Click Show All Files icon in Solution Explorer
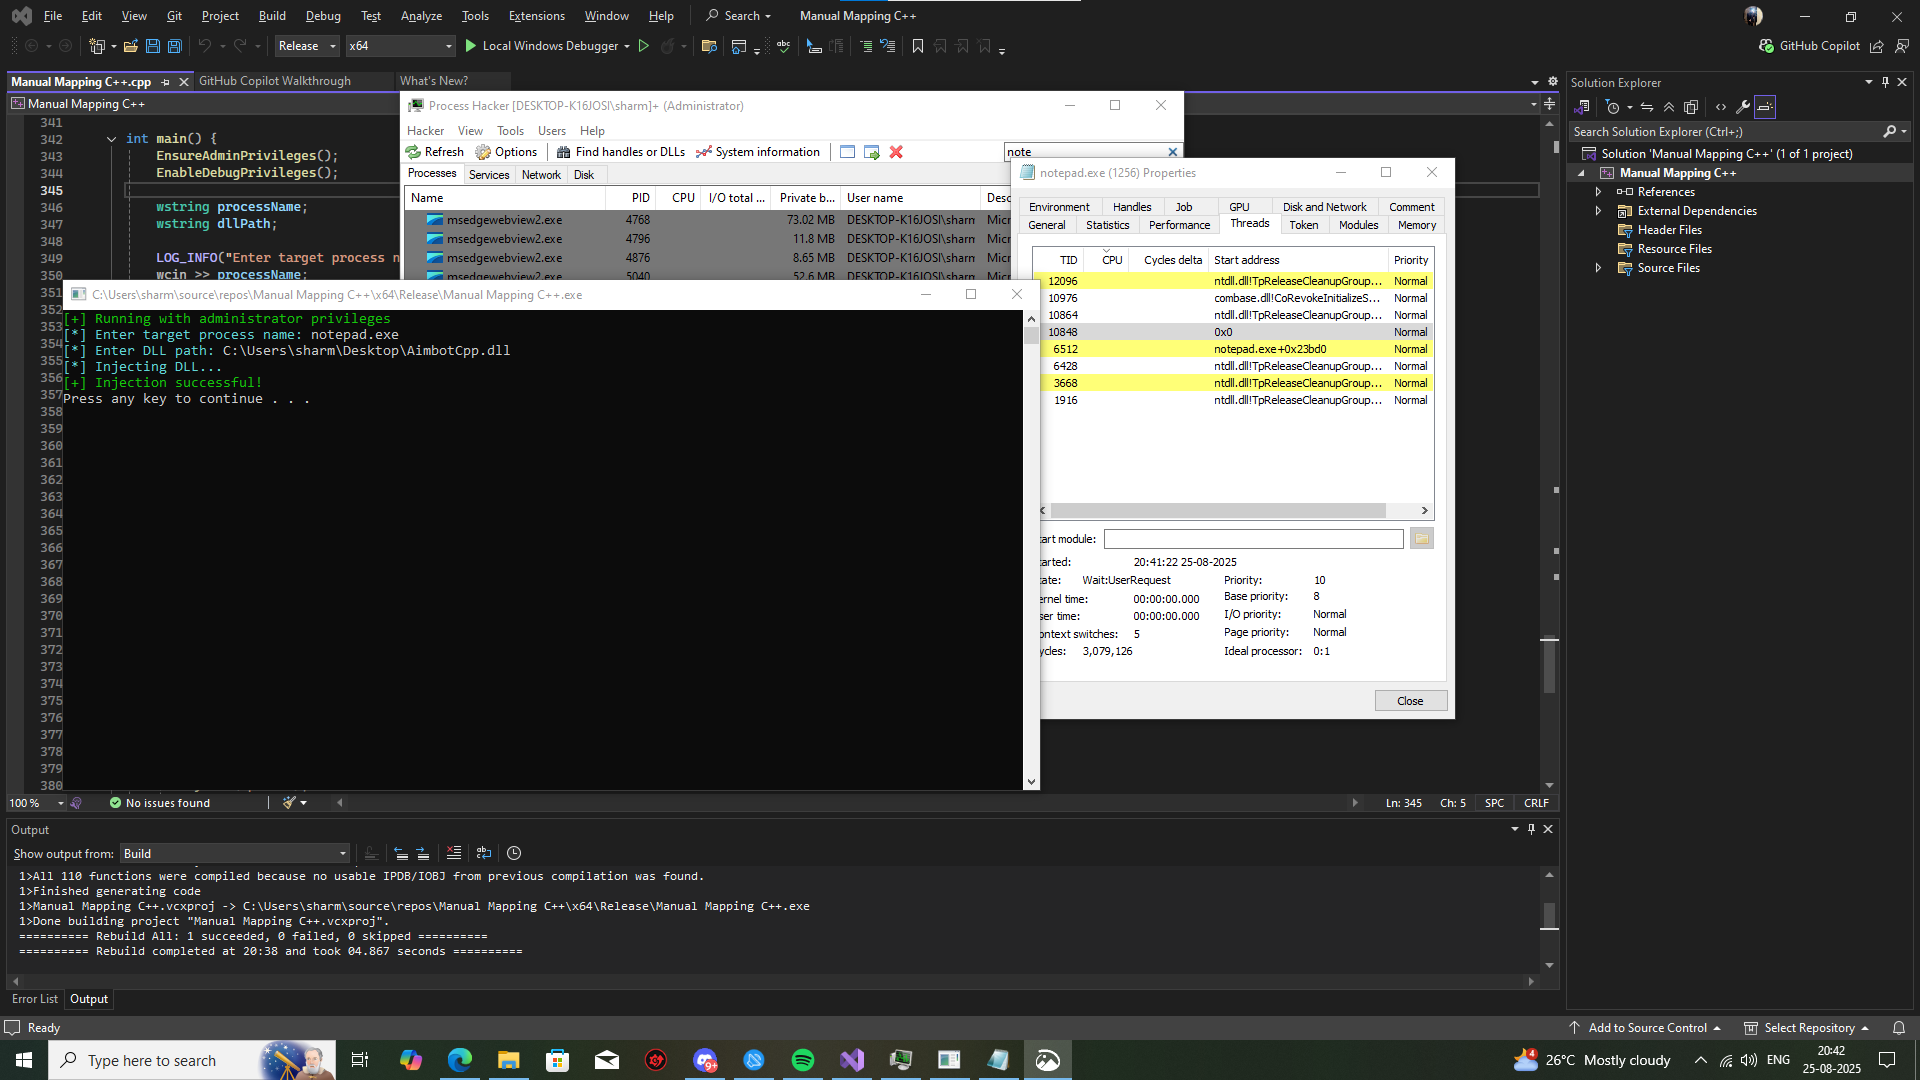The image size is (1920, 1080). pyautogui.click(x=1691, y=107)
